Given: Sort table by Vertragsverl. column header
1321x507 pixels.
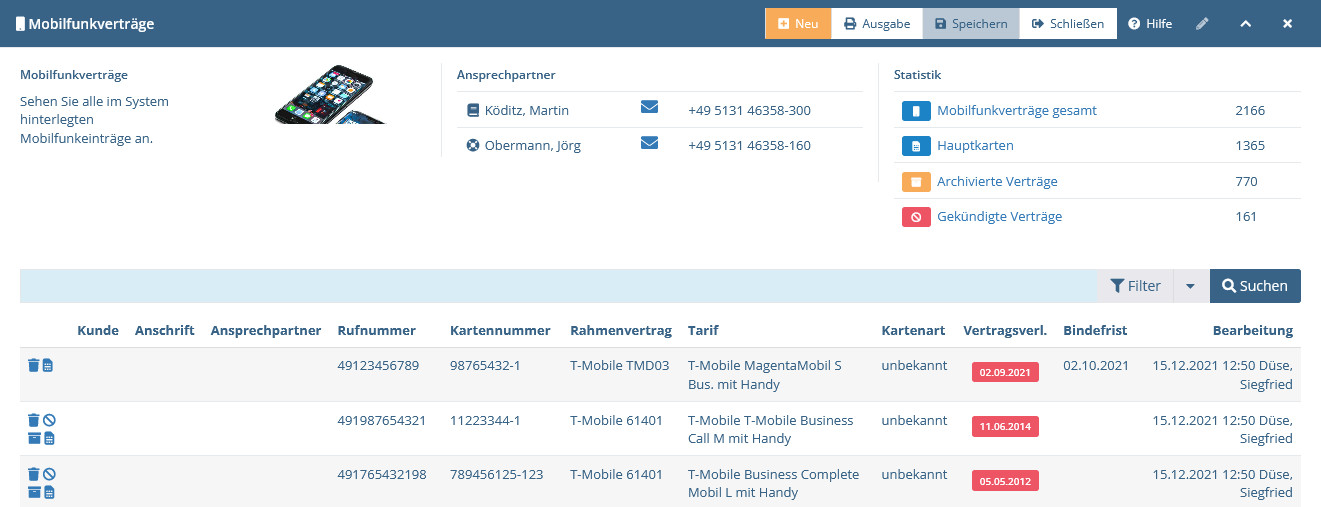Looking at the screenshot, I should tap(1004, 330).
